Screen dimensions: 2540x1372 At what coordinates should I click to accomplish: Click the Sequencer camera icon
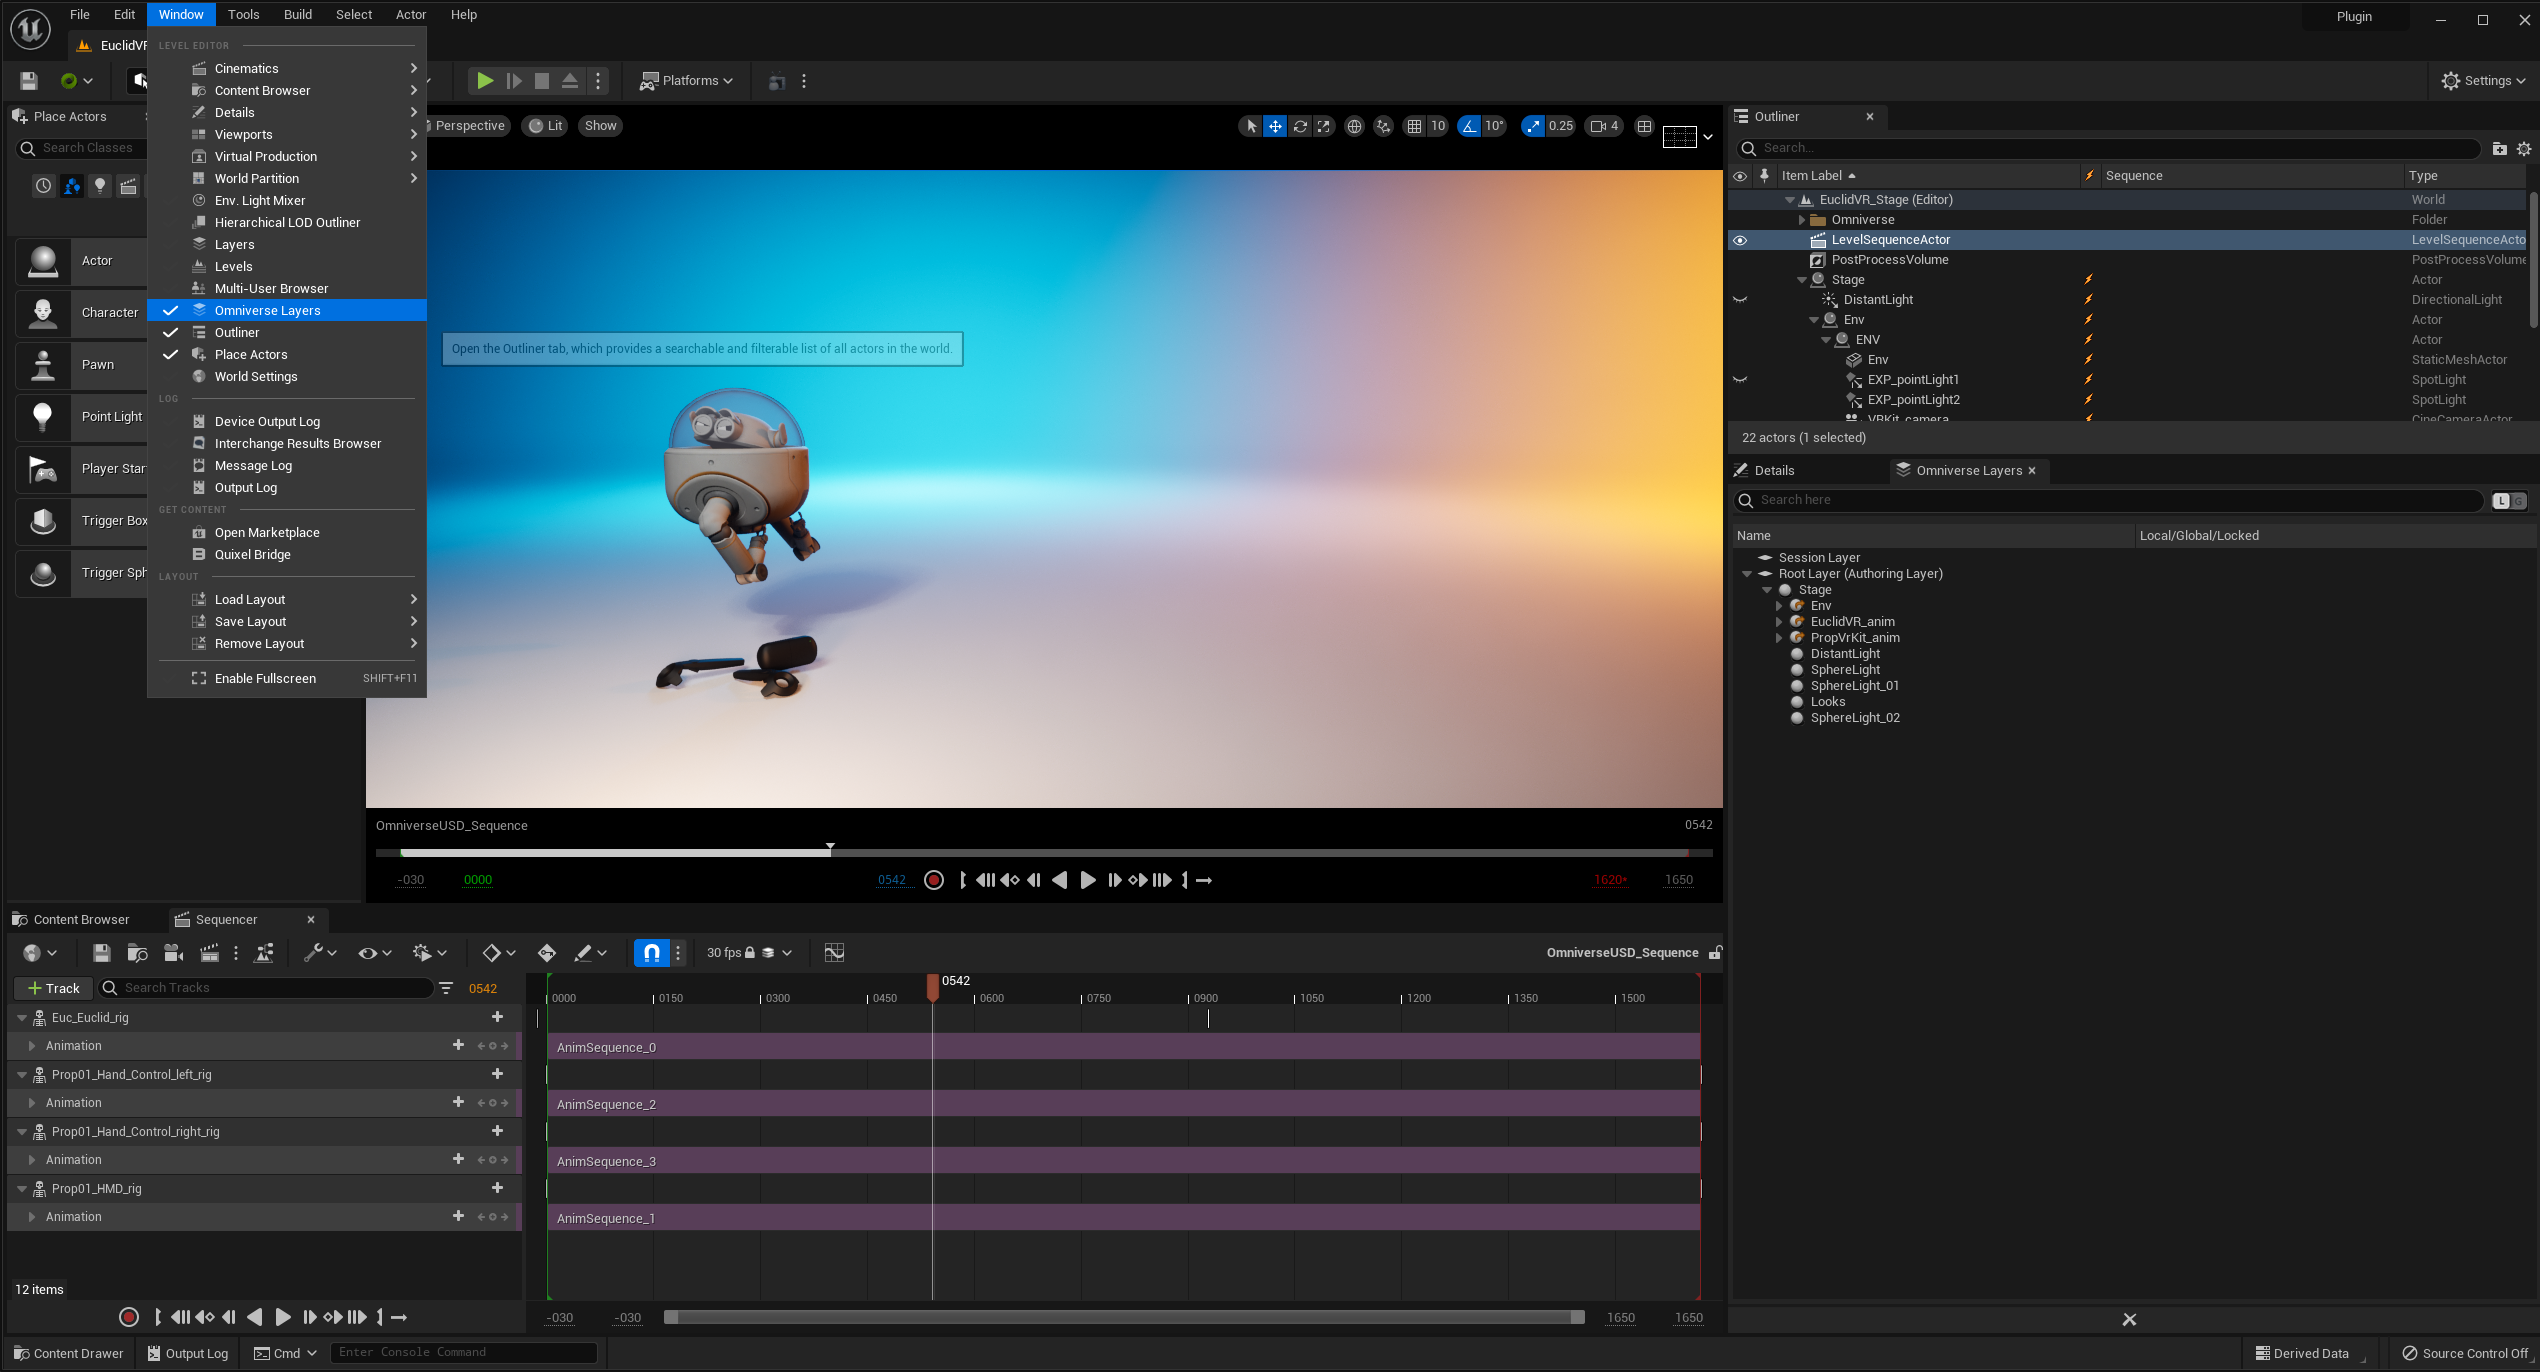(x=174, y=953)
